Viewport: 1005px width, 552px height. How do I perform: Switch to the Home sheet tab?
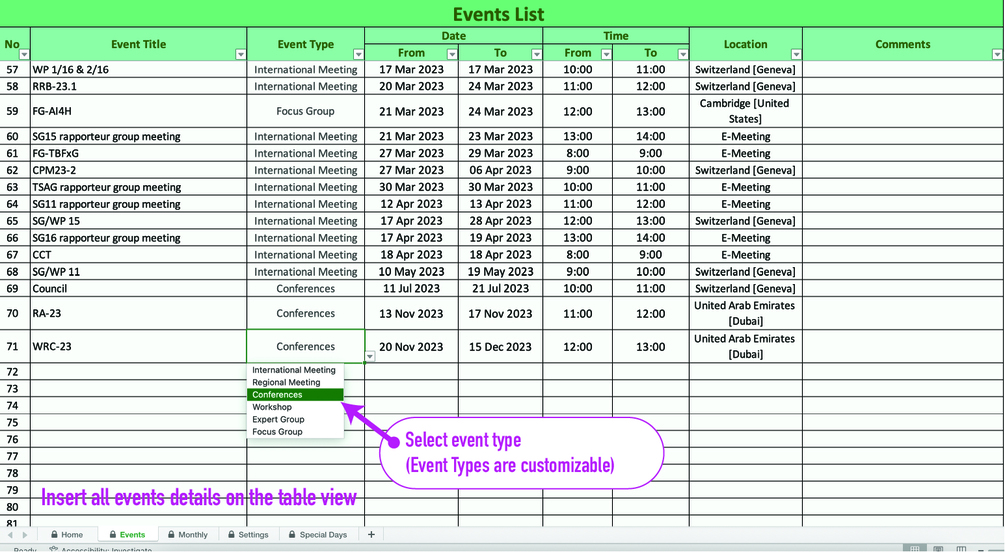pos(67,535)
